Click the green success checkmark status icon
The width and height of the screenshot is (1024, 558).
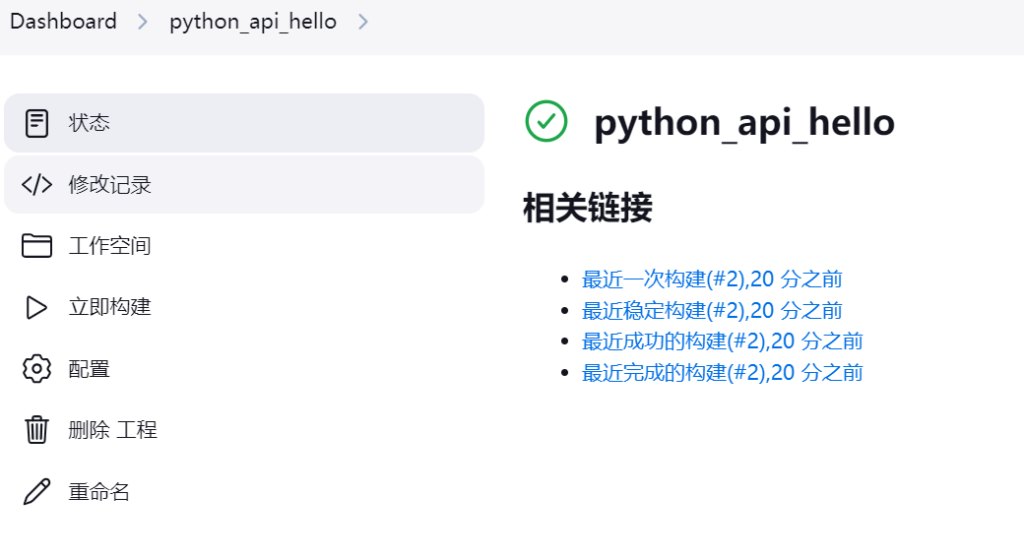[x=546, y=122]
